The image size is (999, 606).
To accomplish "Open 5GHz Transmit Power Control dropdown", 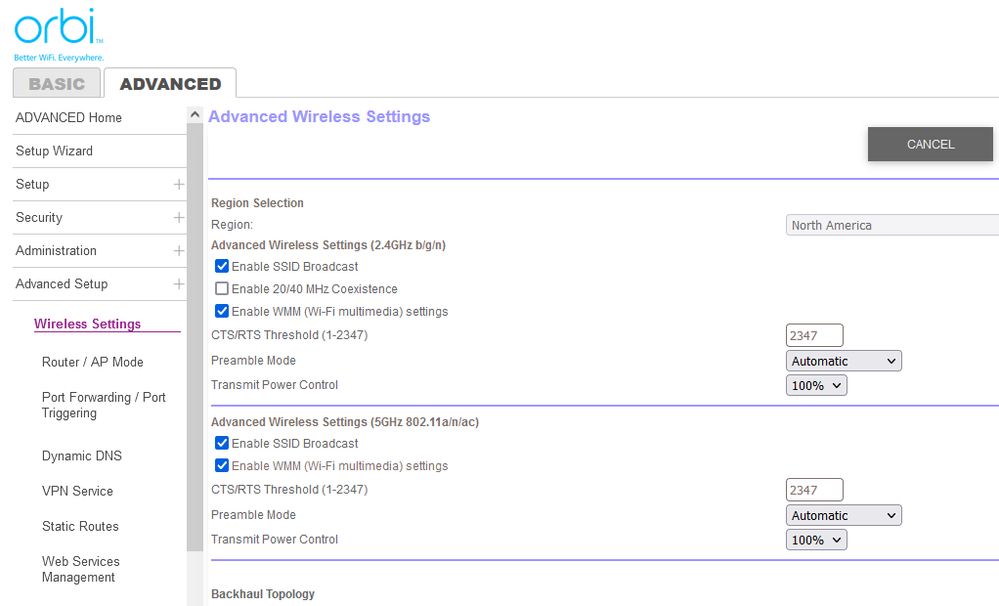I will point(817,540).
